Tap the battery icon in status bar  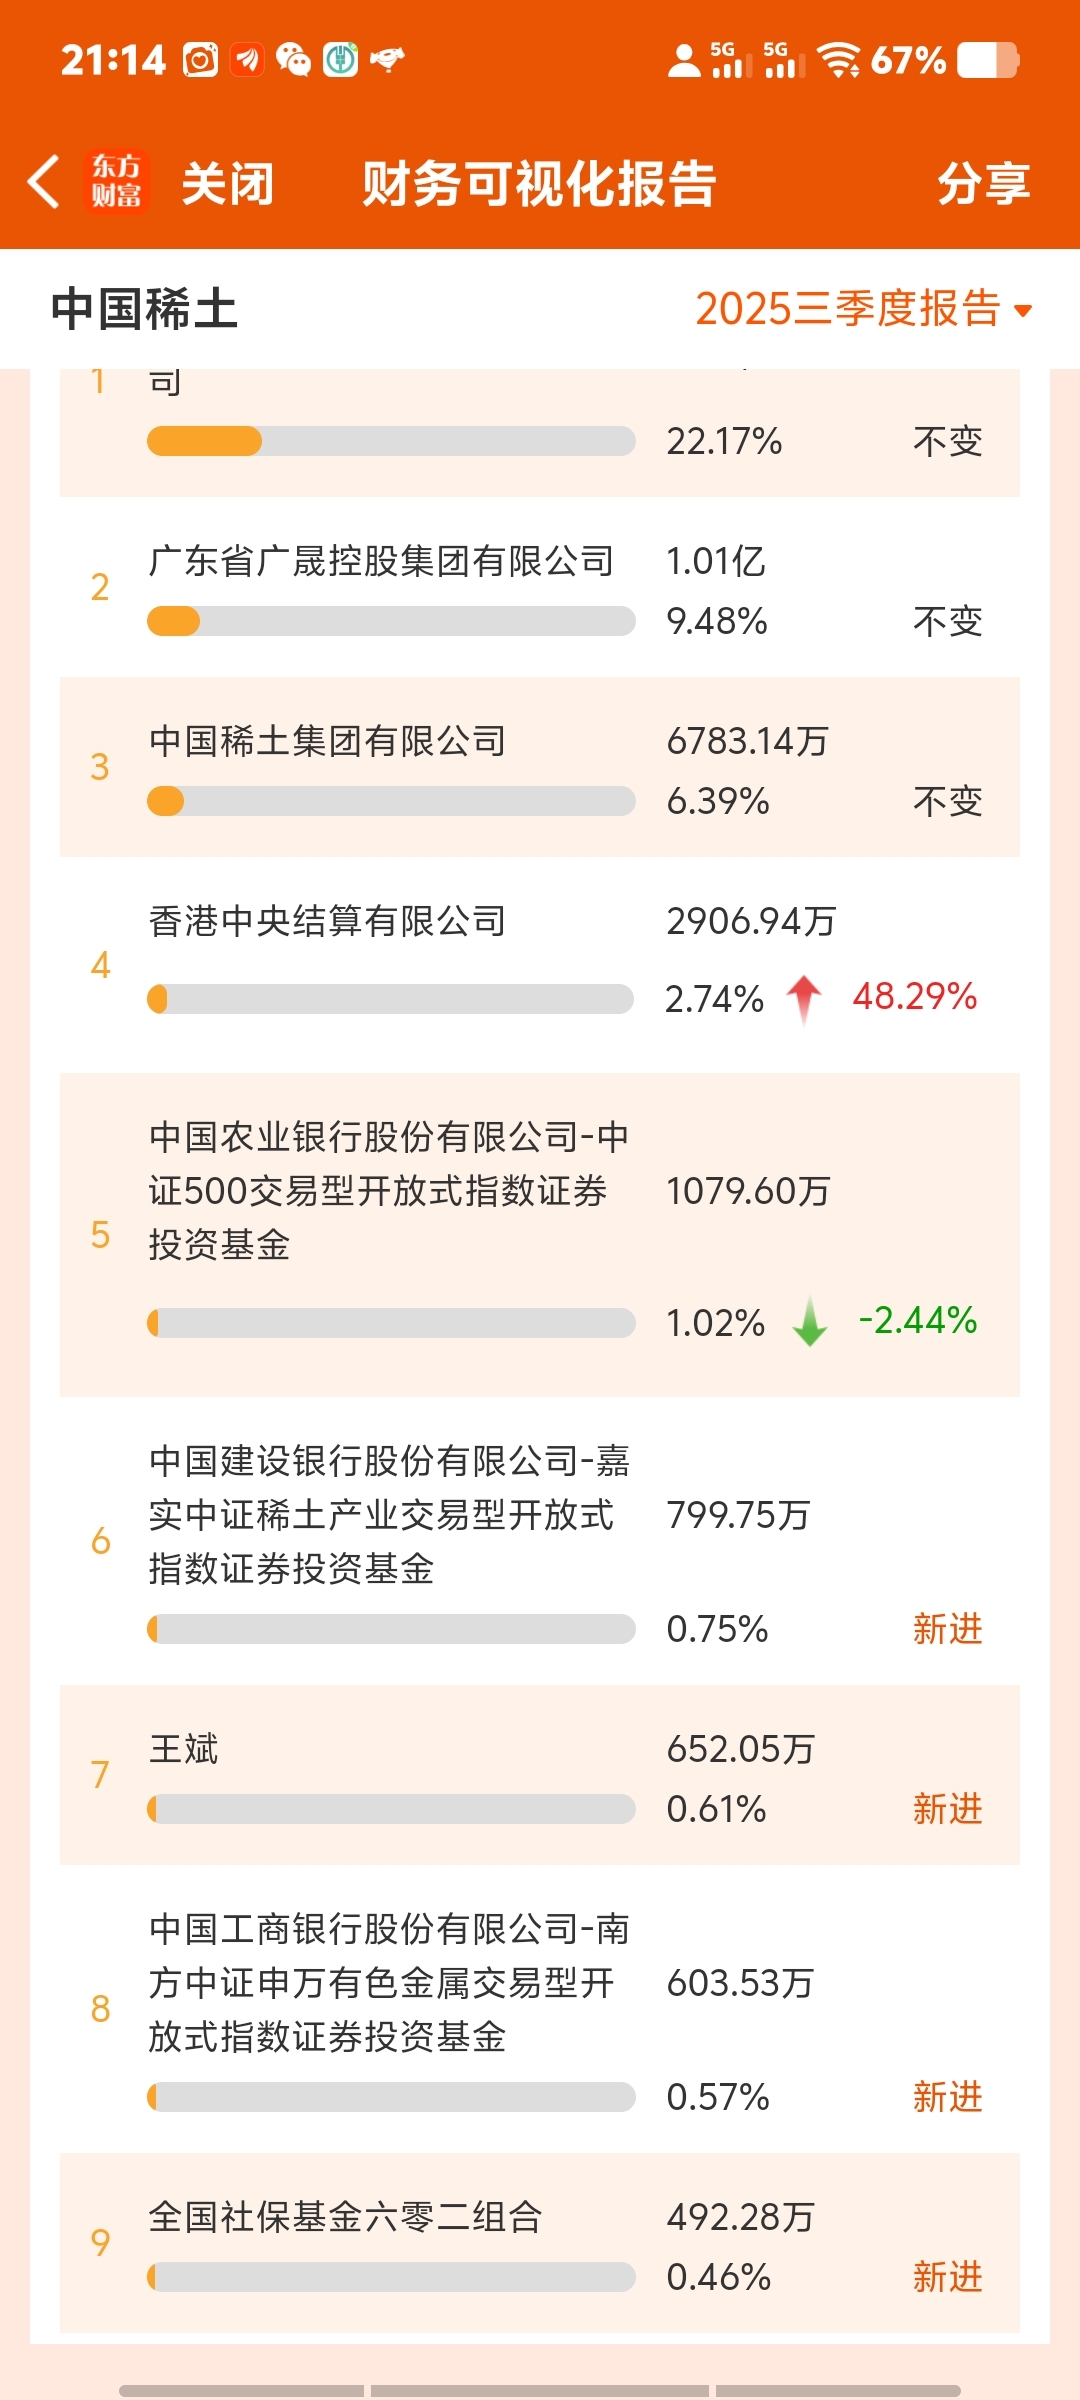click(987, 60)
